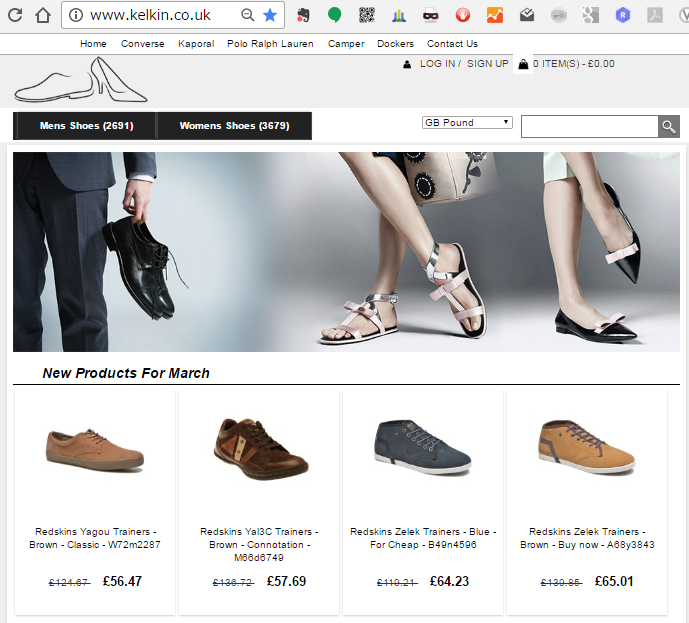Open the Converse menu item

142,44
